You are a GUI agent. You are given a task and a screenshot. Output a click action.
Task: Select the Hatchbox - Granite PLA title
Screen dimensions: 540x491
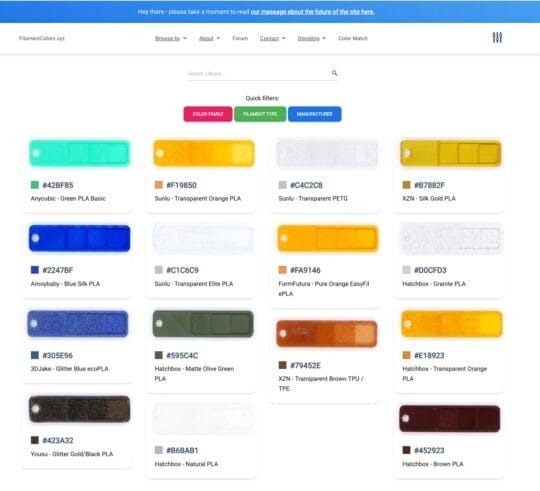click(x=434, y=284)
